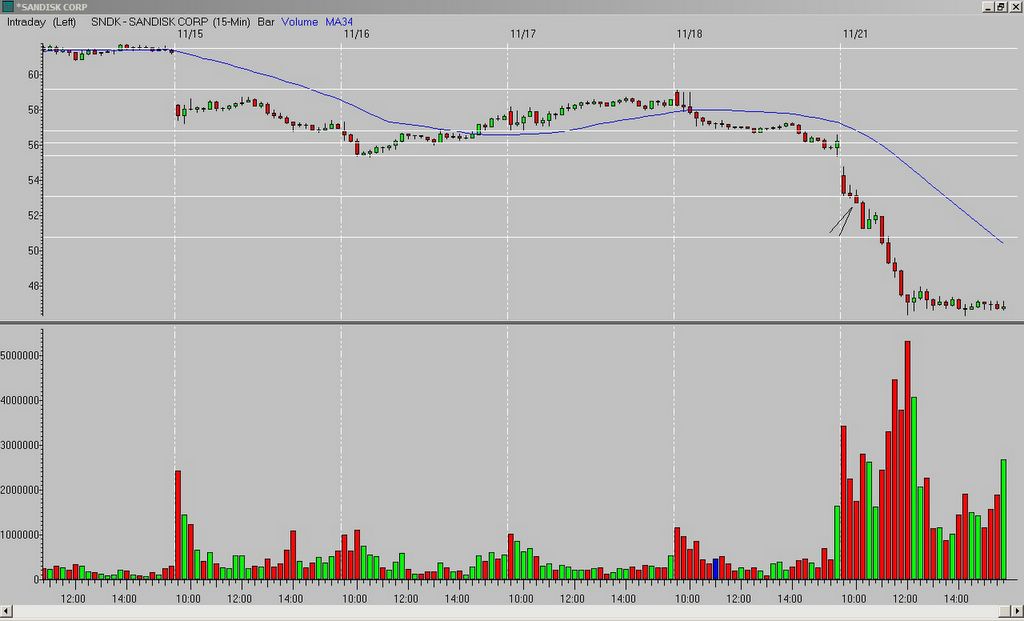Click the tallest red volume bar above 5000000
Viewport: 1024px width, 621px height.
pyautogui.click(x=907, y=460)
